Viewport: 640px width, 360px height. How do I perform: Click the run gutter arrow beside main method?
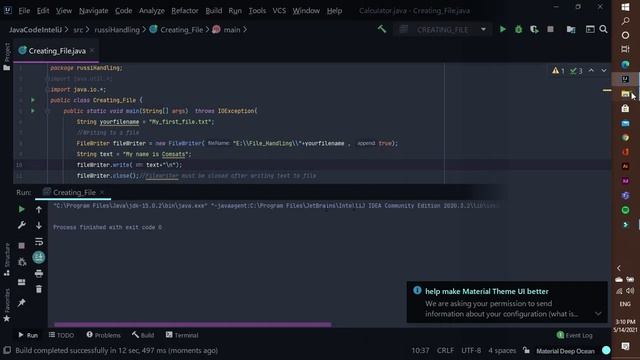pos(33,111)
